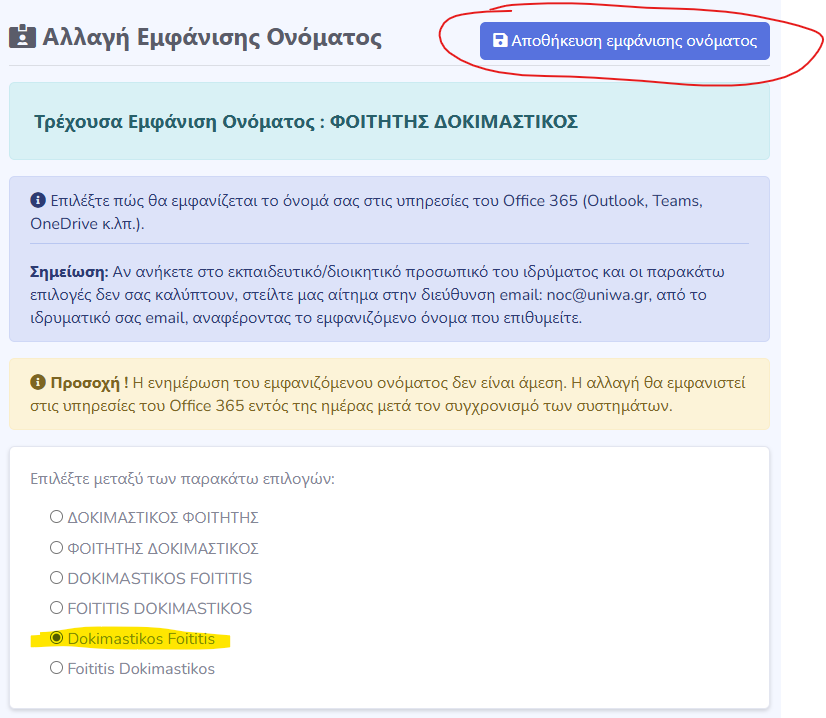Select the all-caps "FOITITIS DOKIMASTIKOS" radio option
826x718 pixels.
(x=57, y=608)
